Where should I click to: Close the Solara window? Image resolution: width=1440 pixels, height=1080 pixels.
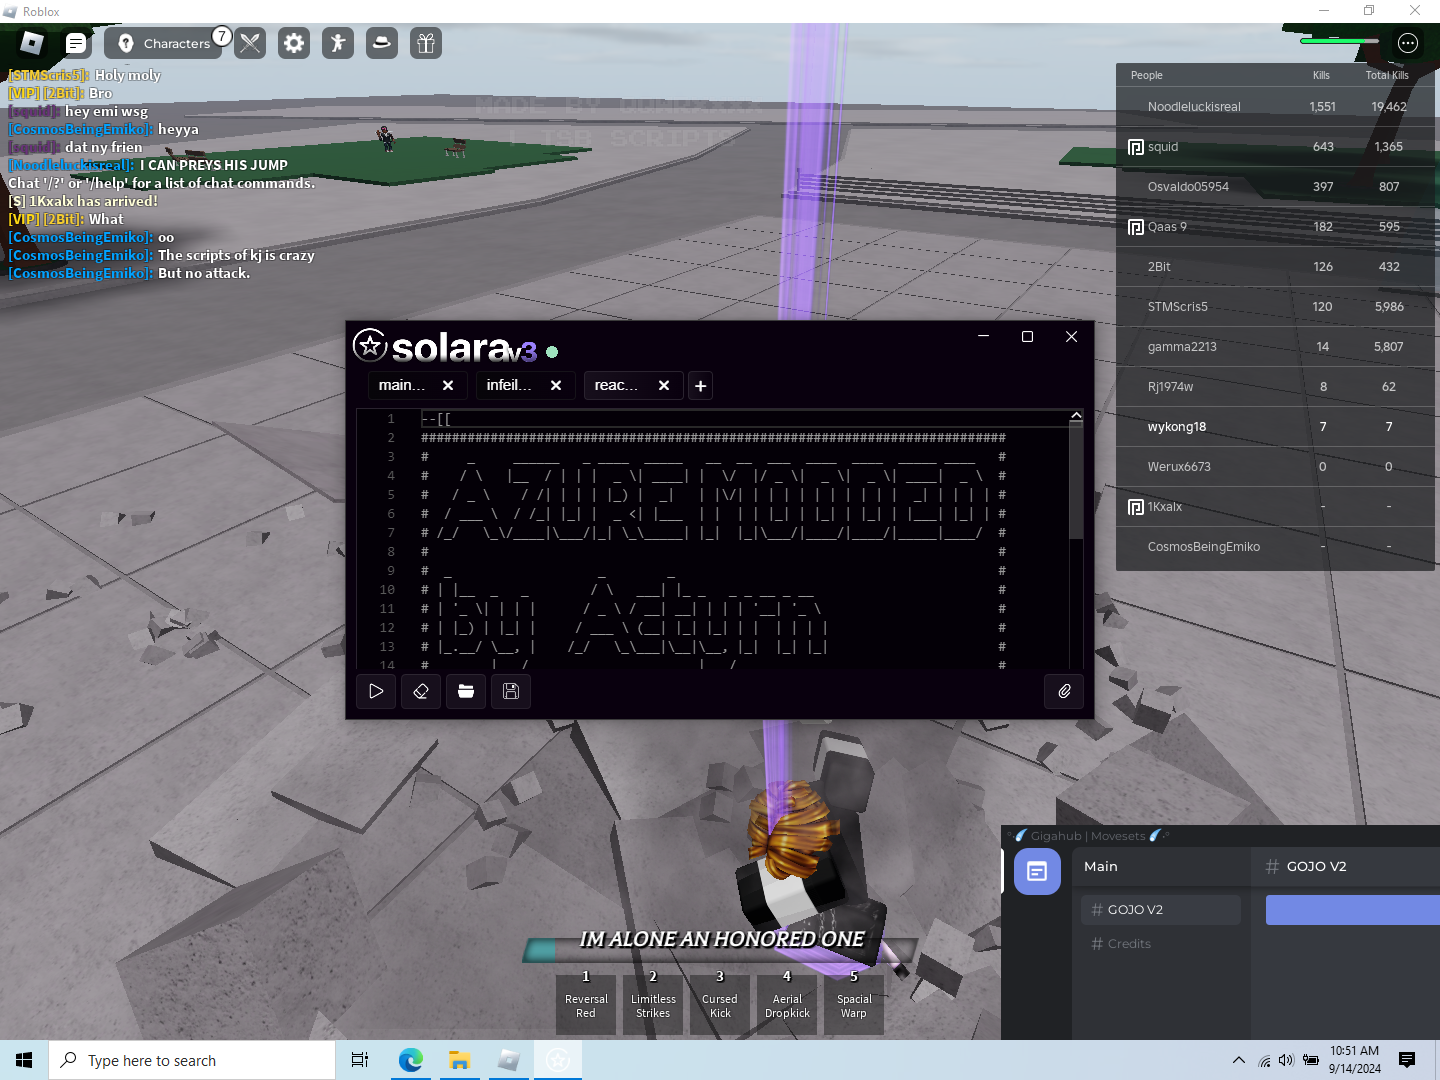tap(1071, 337)
